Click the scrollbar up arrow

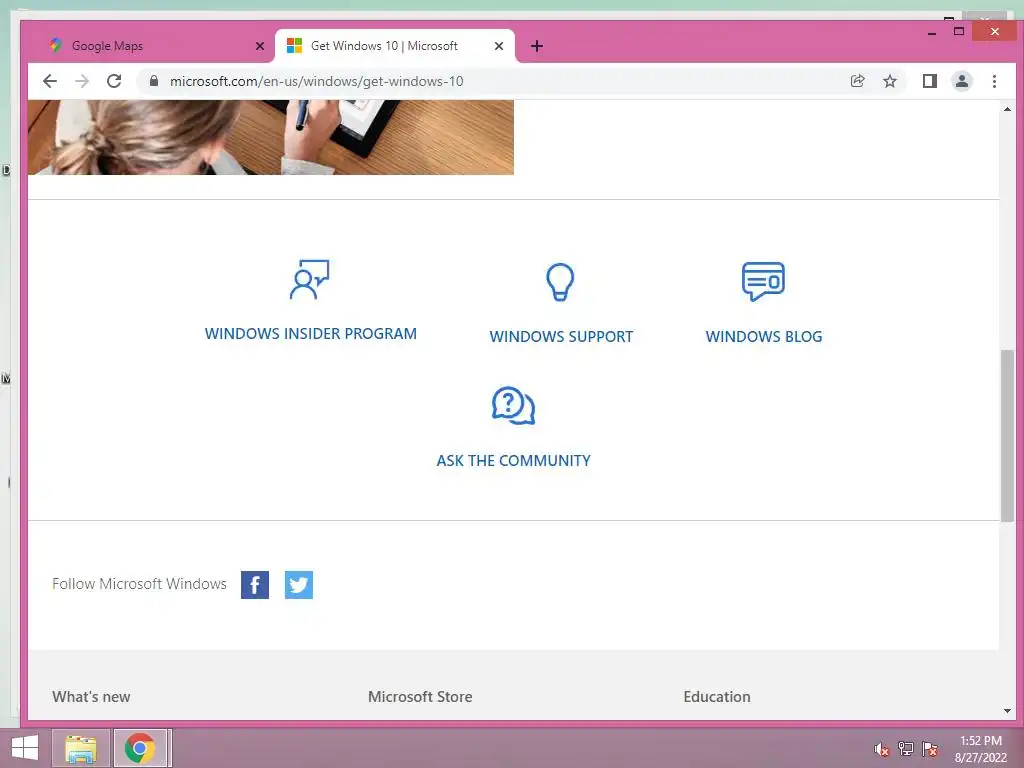click(1007, 108)
